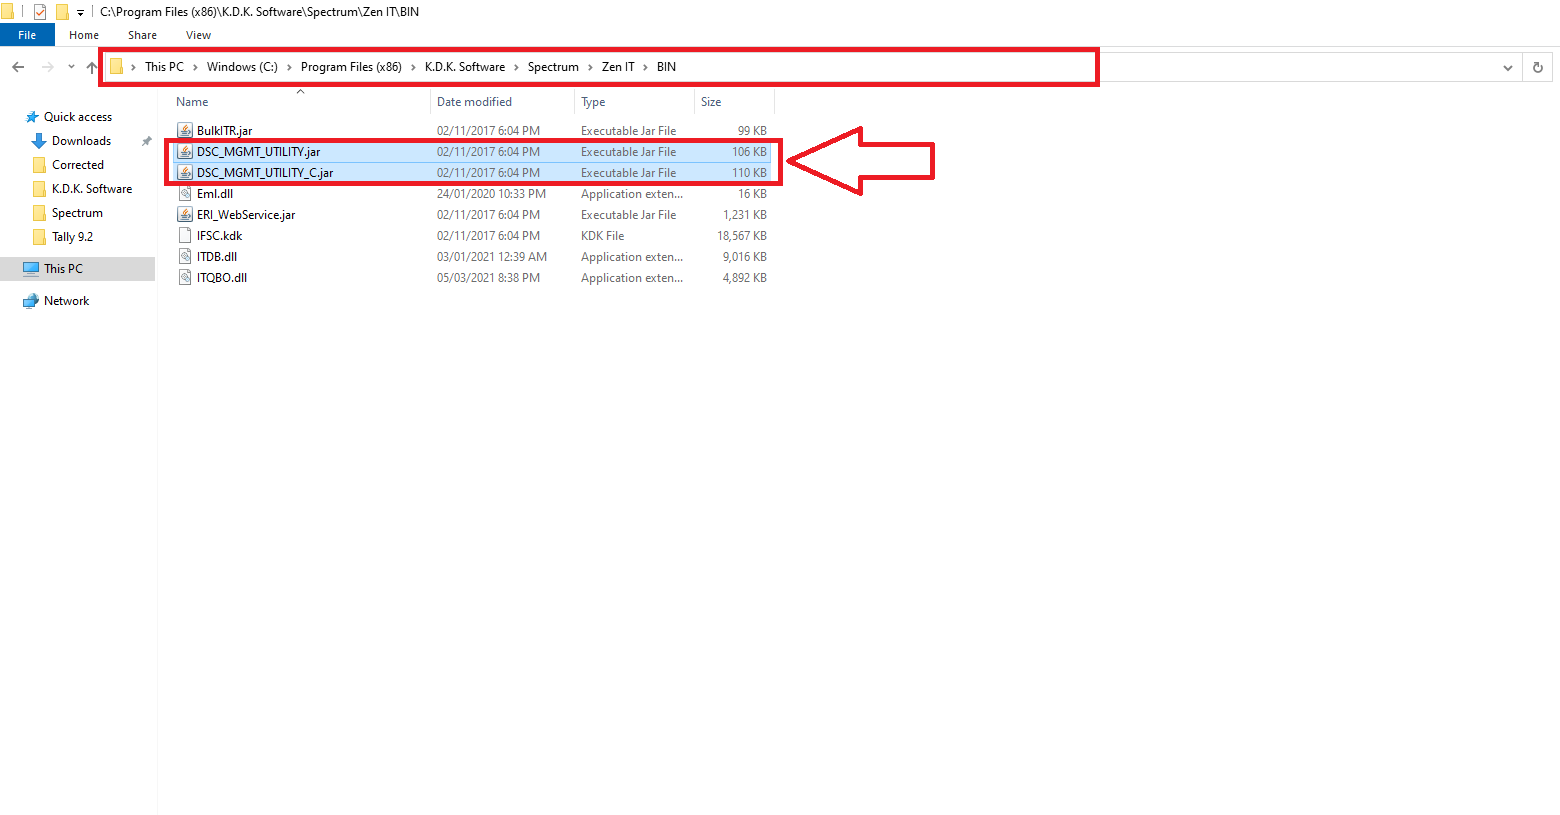Image resolution: width=1560 pixels, height=815 pixels.
Task: Click 'Spectrum' breadcrumb segment
Action: tap(553, 67)
